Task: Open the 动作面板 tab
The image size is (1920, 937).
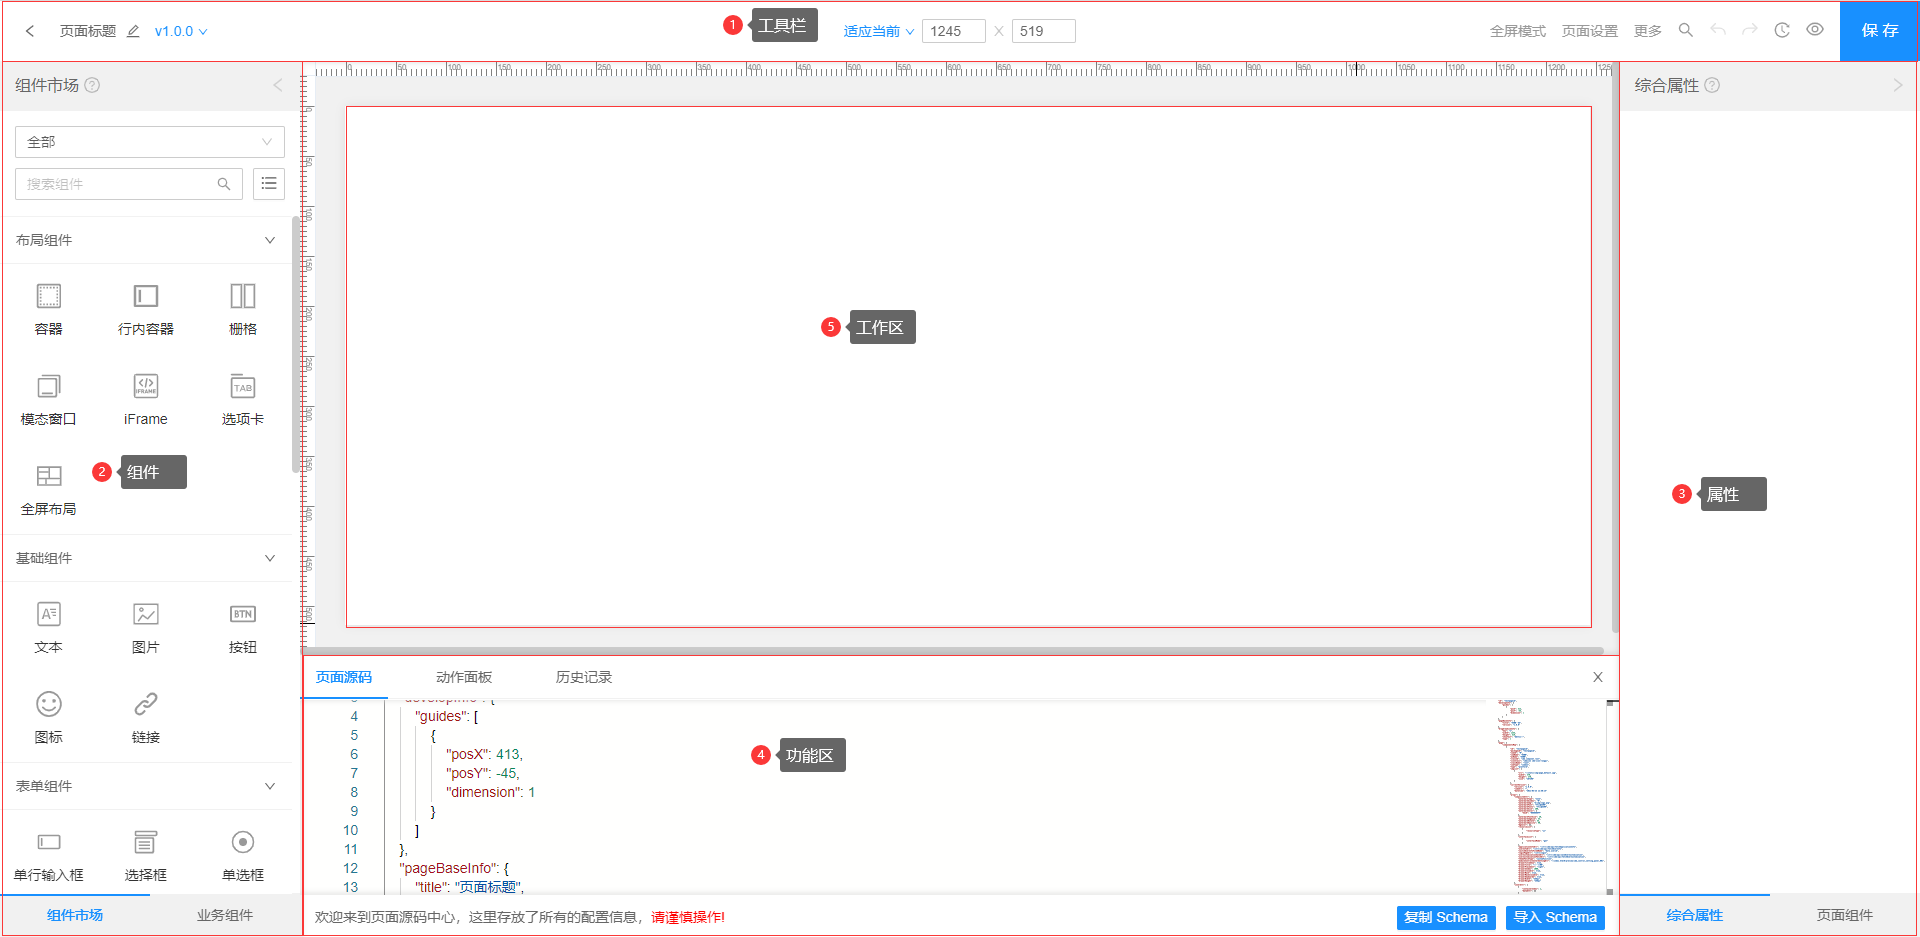Action: coord(464,677)
